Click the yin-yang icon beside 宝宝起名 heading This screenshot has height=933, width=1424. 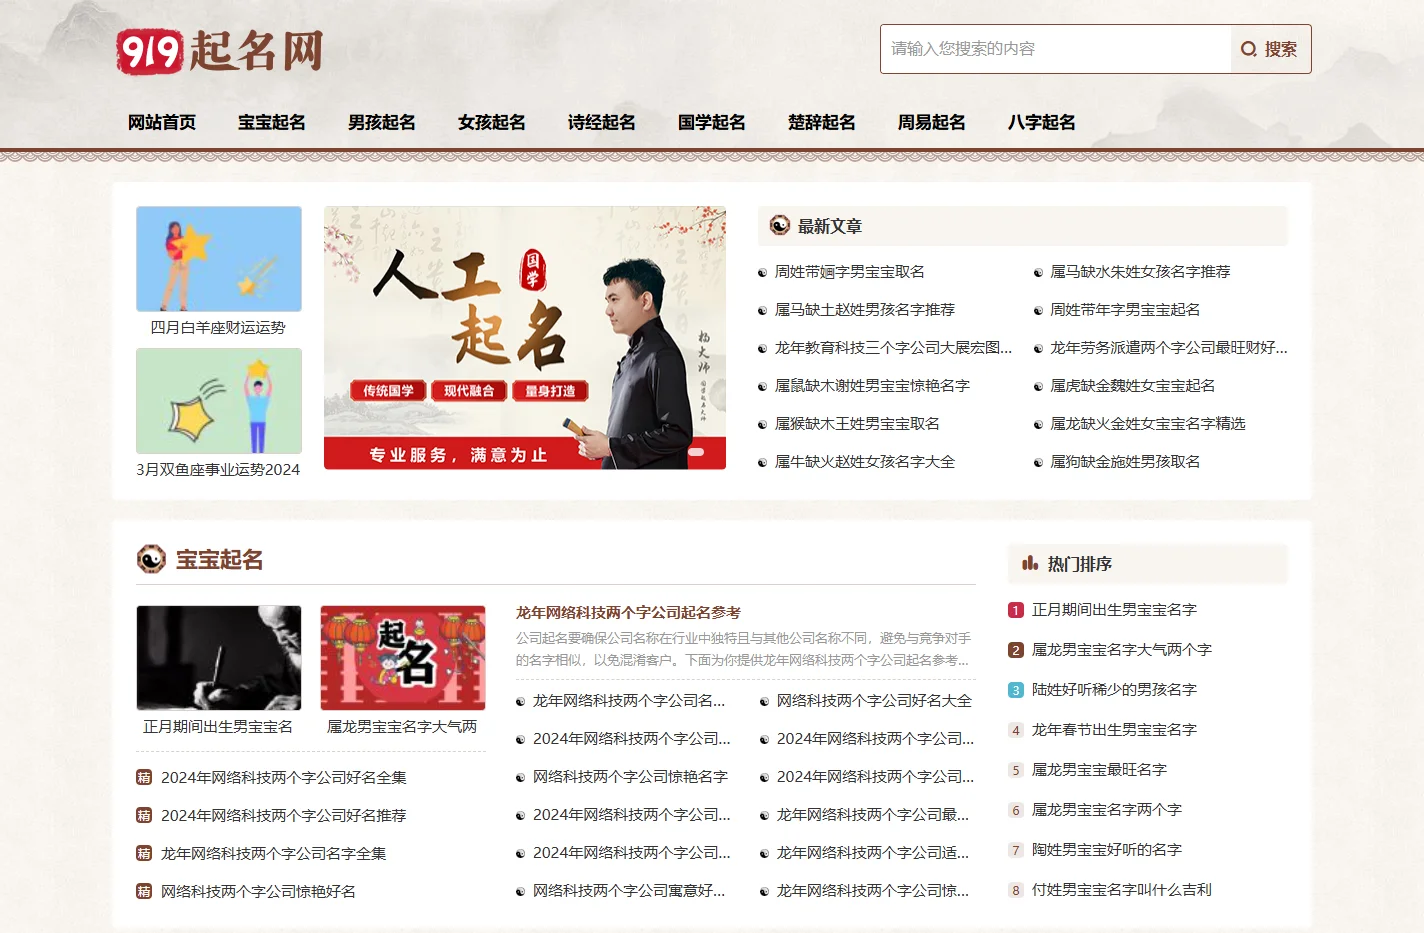pyautogui.click(x=151, y=559)
